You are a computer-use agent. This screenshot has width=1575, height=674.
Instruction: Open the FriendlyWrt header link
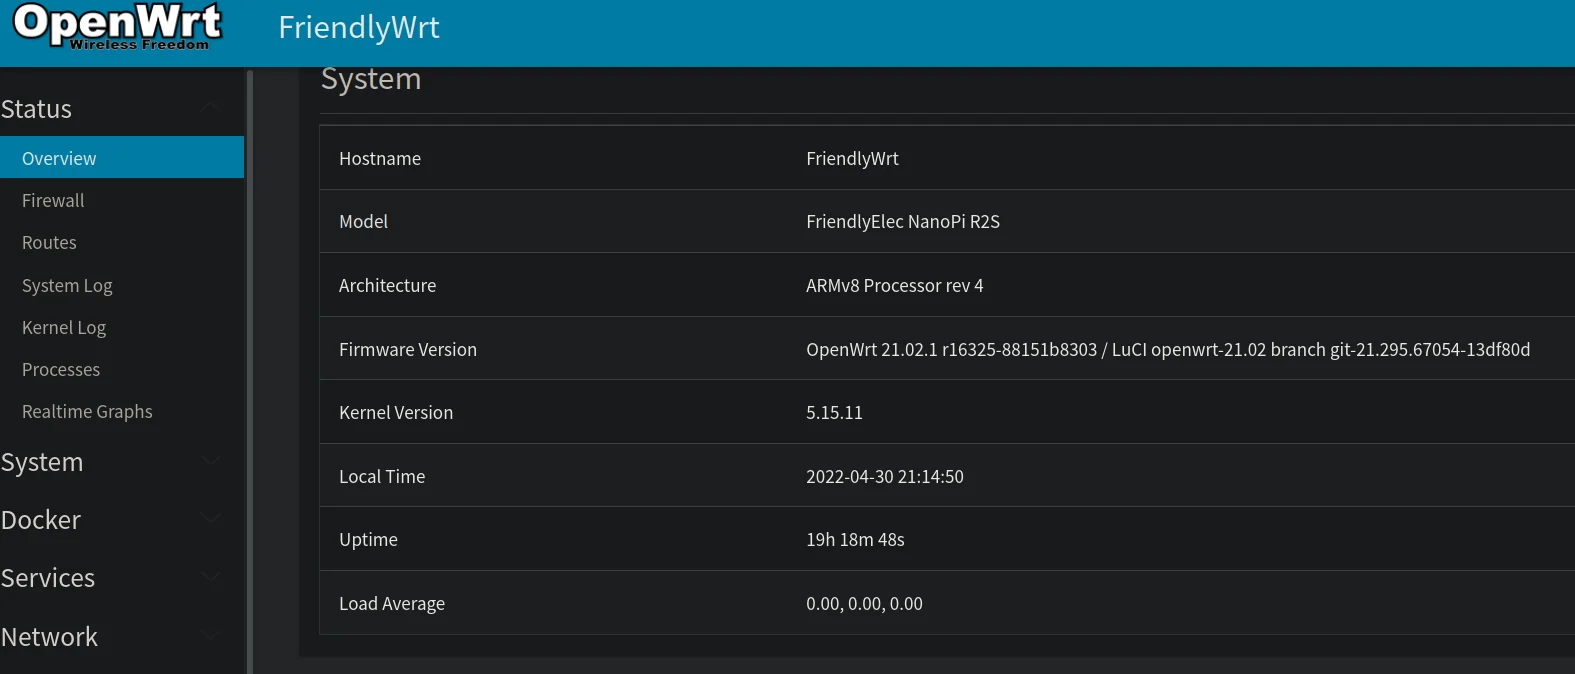click(359, 28)
